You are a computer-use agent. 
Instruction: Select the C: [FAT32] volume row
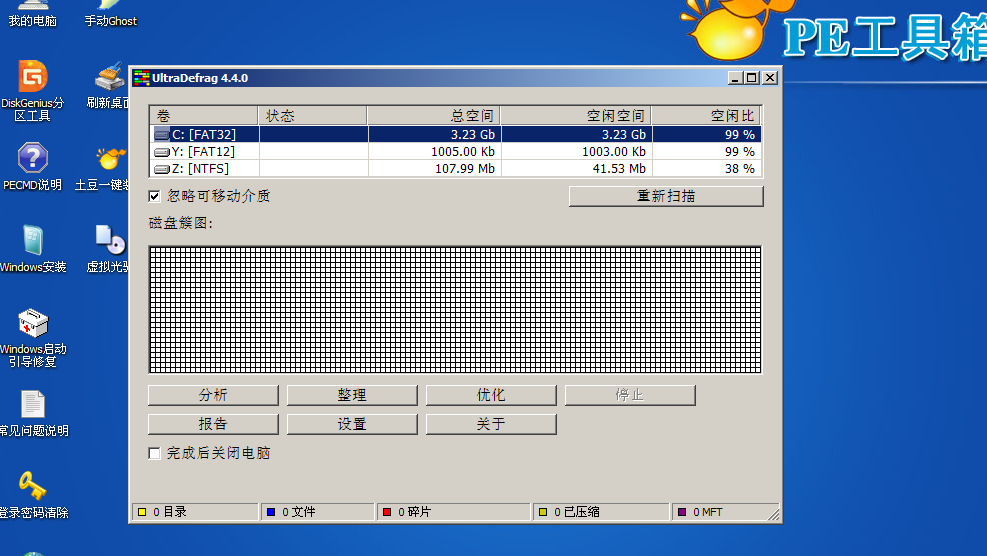click(456, 135)
